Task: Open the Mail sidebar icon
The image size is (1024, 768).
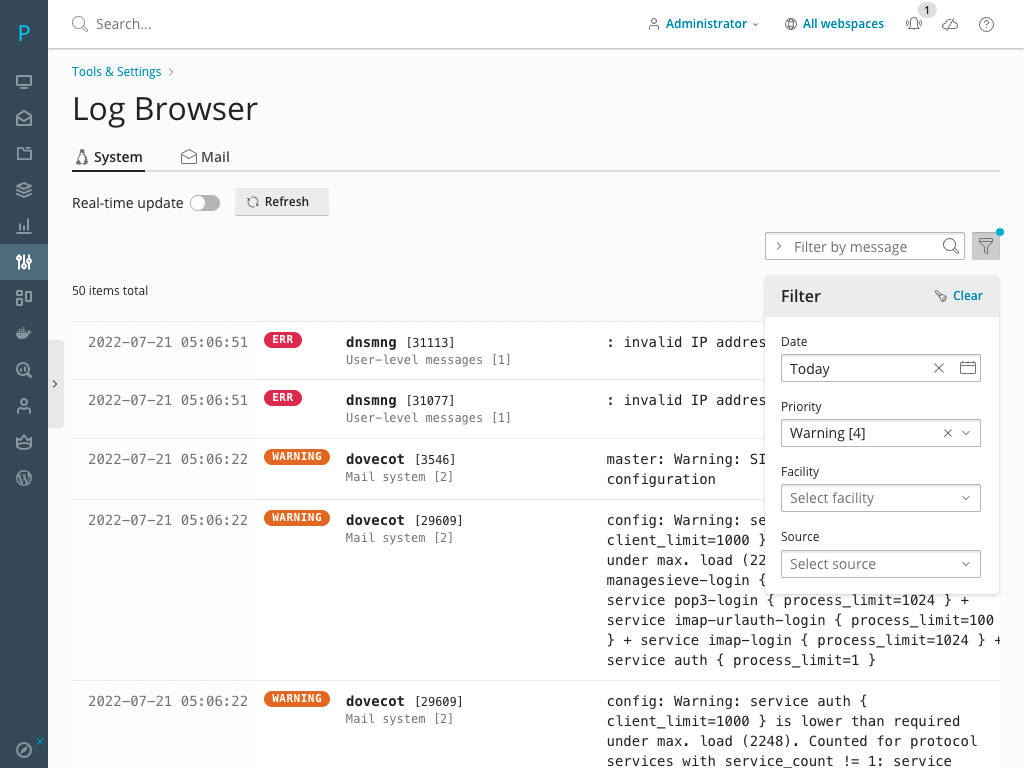Action: [x=24, y=118]
